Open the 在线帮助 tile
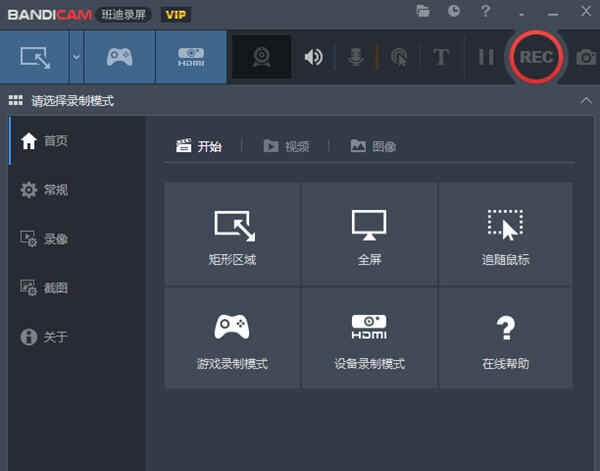Viewport: 600px width, 471px height. (x=505, y=337)
